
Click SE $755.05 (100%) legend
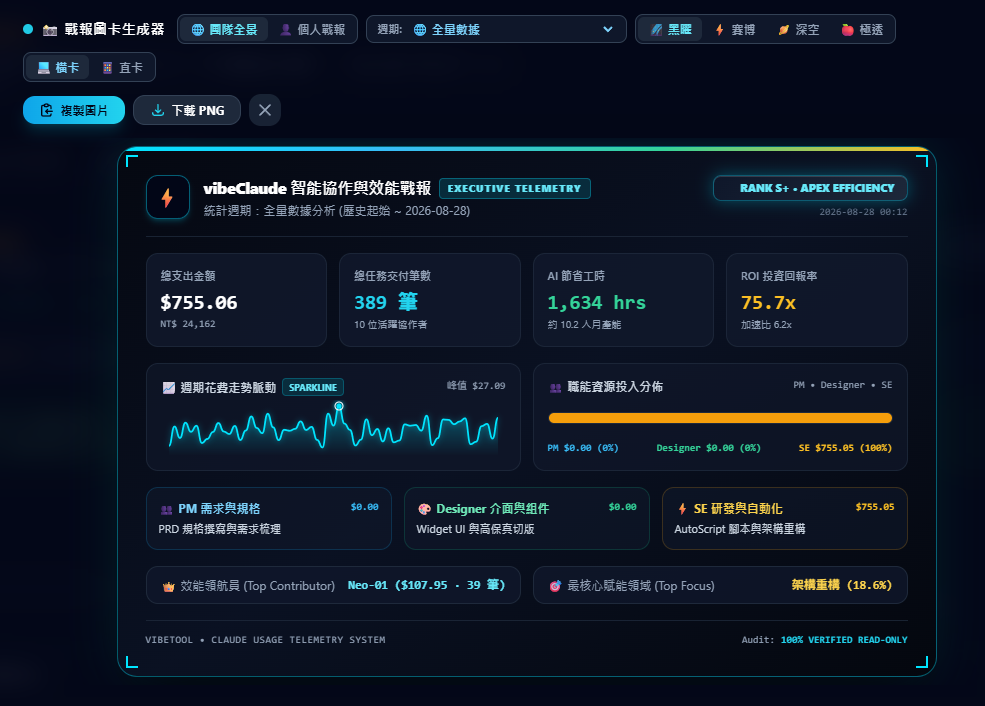845,448
